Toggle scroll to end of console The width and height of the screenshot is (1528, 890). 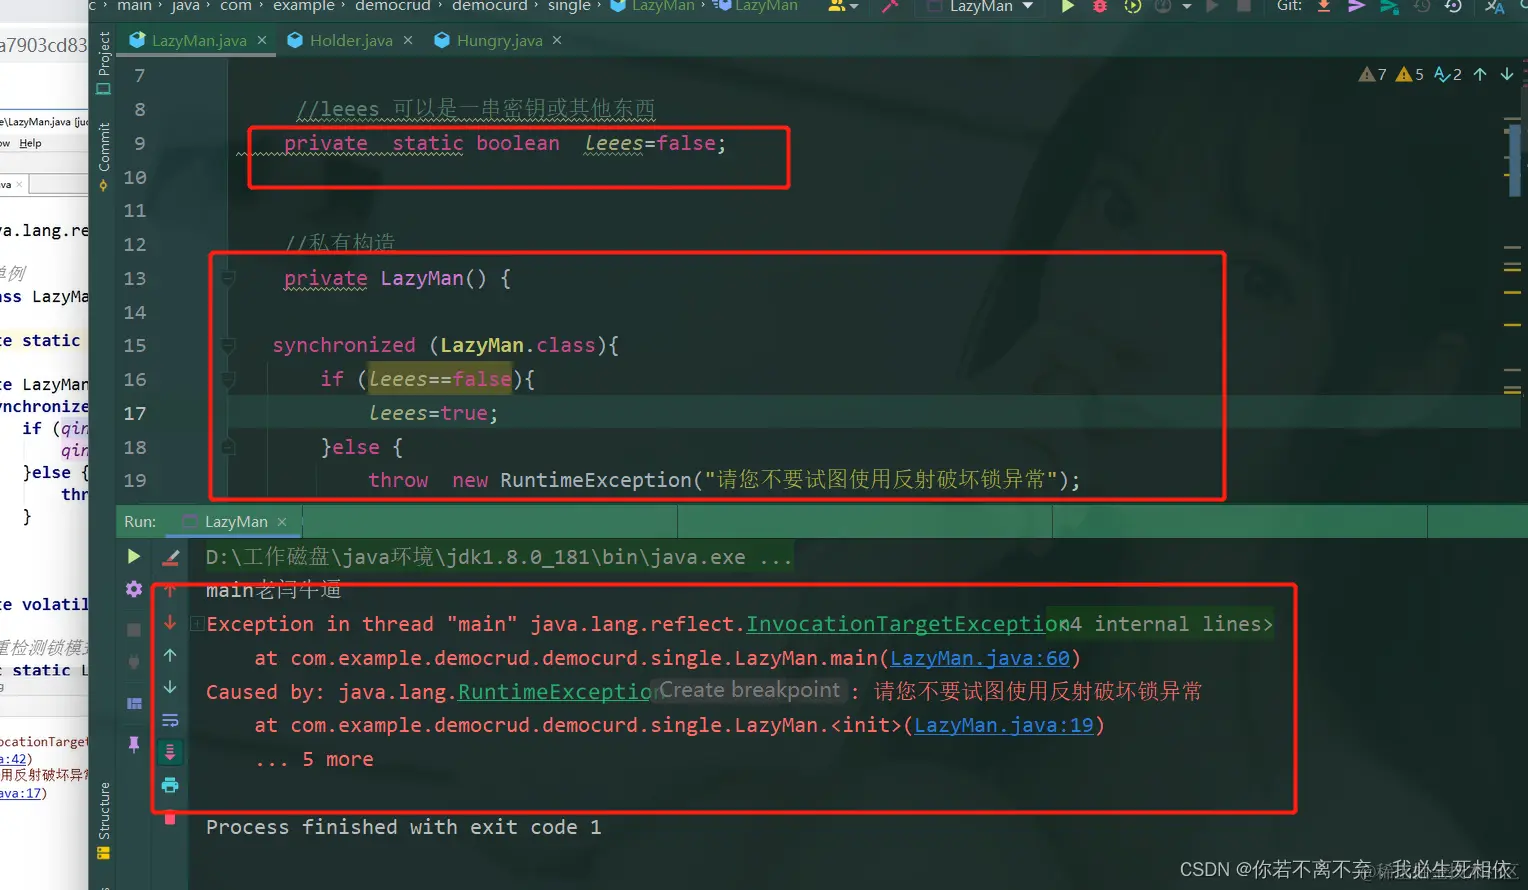pos(170,752)
